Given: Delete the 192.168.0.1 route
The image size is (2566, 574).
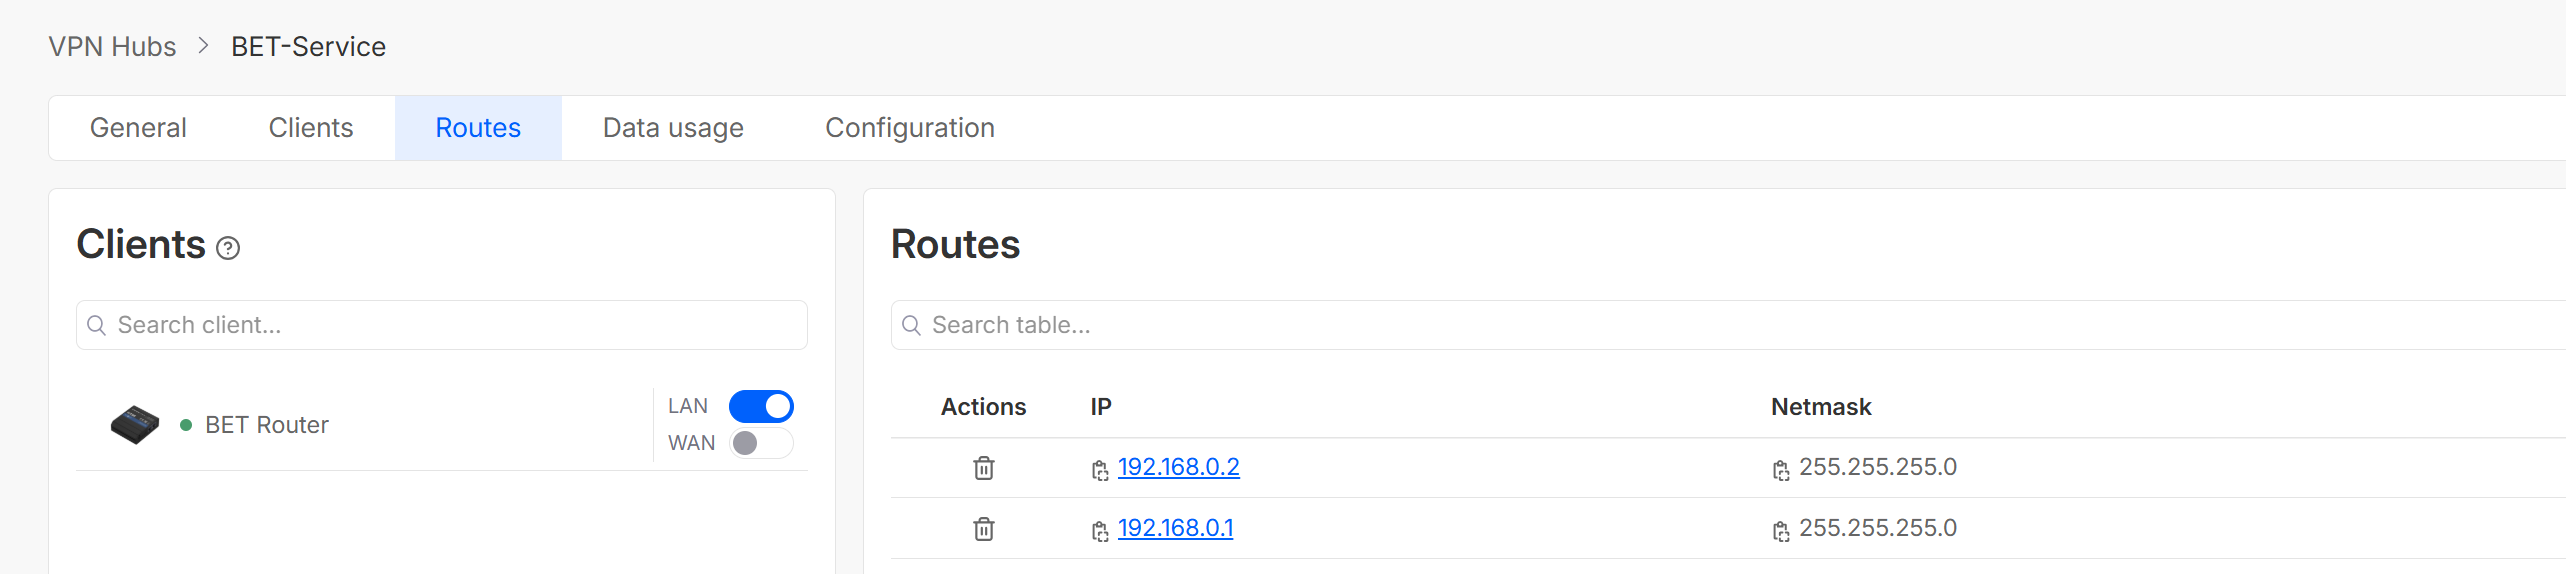Looking at the screenshot, I should click(x=984, y=529).
